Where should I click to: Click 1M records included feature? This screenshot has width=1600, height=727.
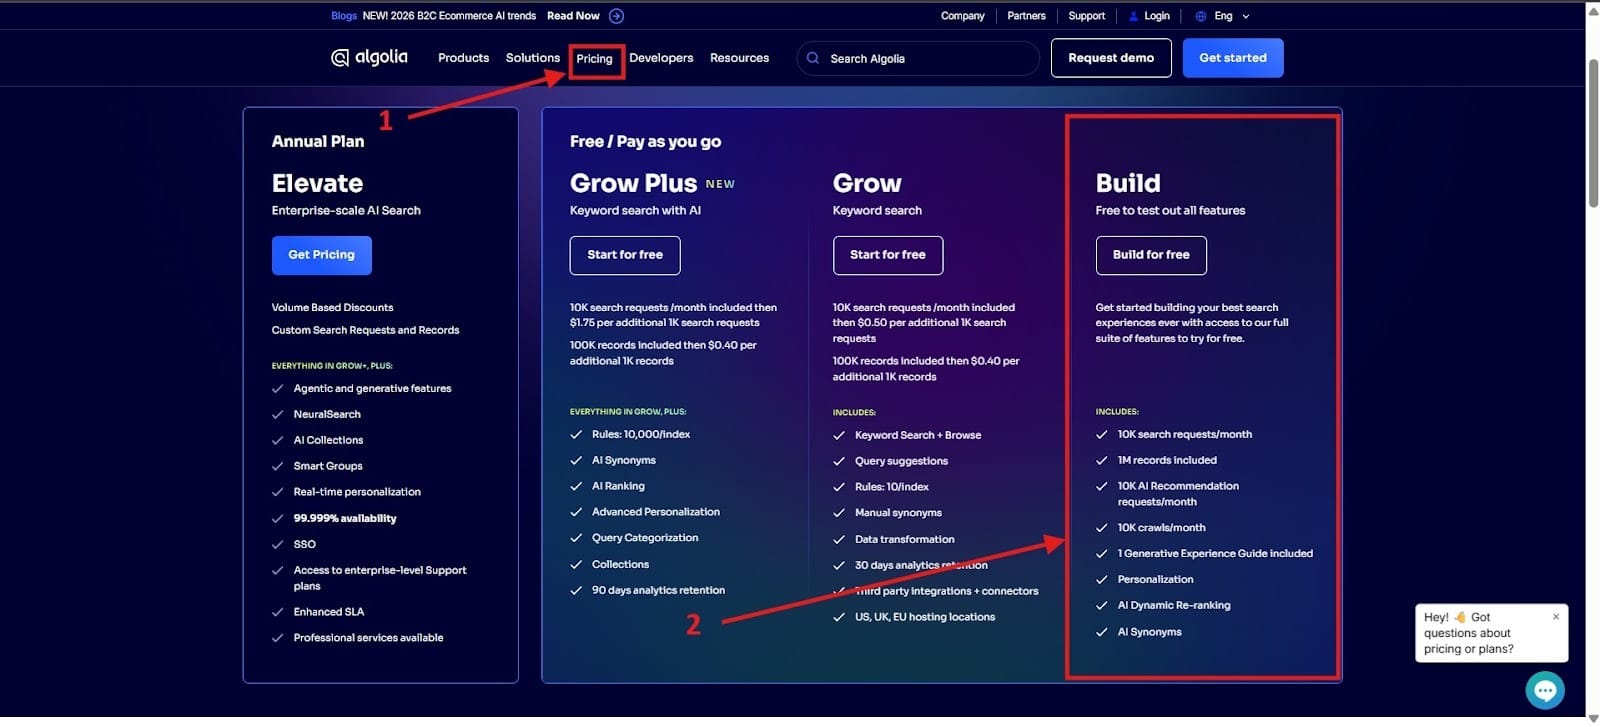click(x=1167, y=460)
